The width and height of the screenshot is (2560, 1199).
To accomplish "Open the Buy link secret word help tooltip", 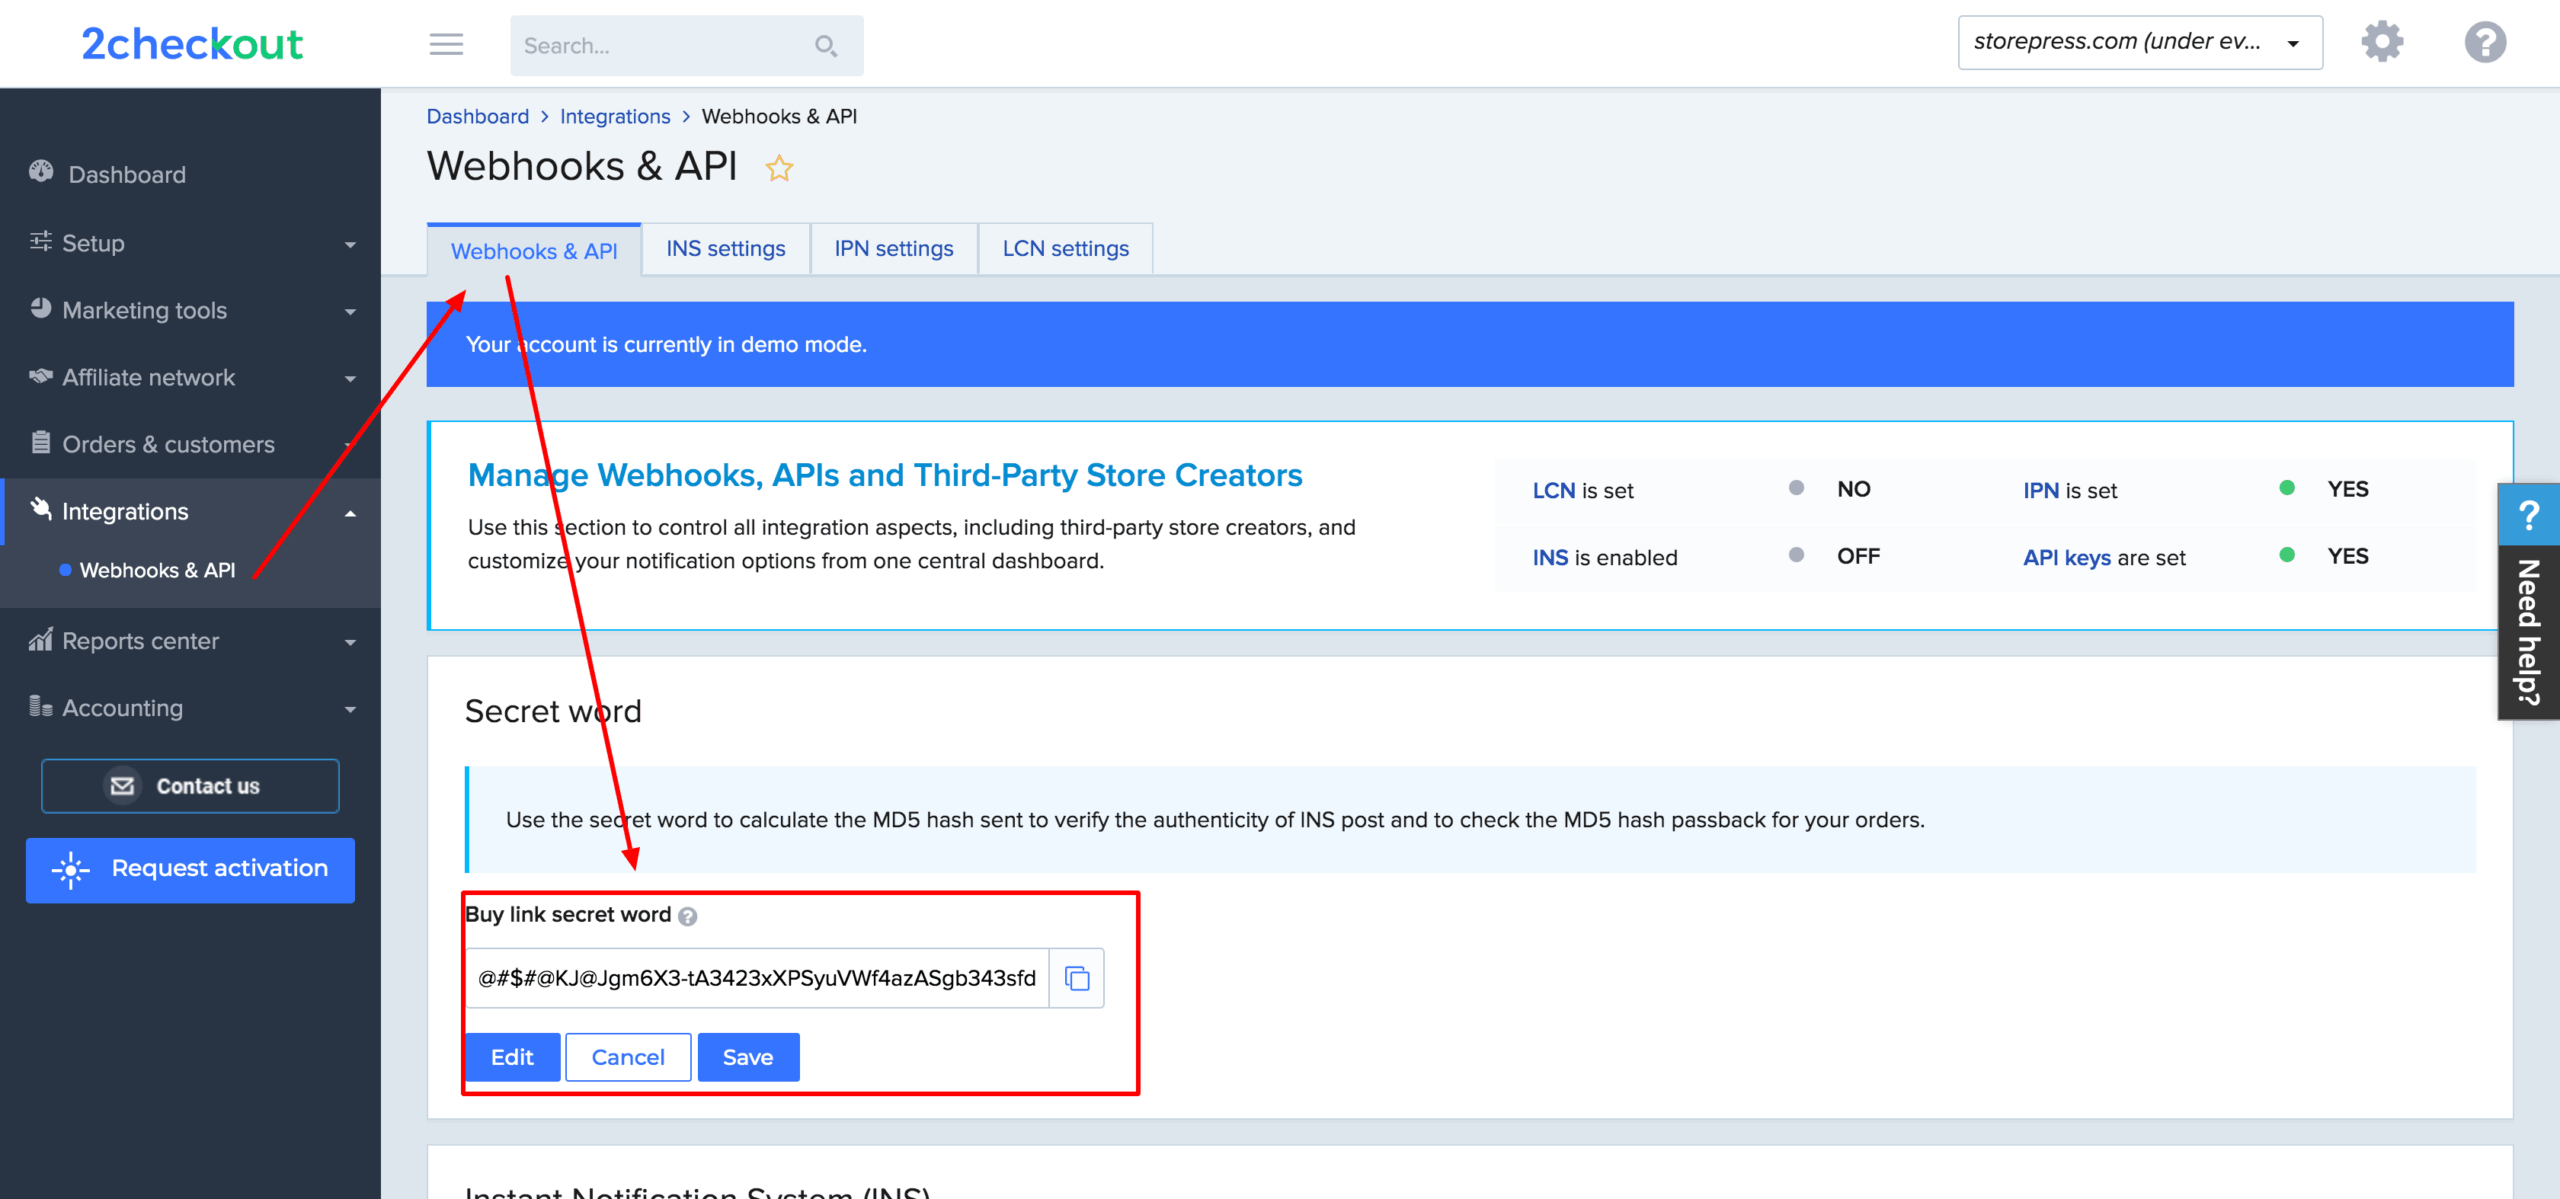I will point(689,916).
